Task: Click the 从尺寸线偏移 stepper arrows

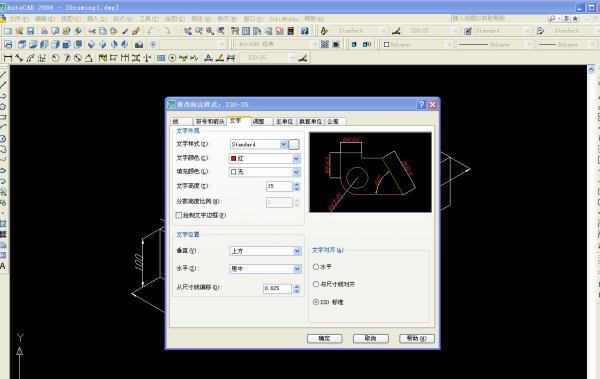Action: tap(296, 288)
